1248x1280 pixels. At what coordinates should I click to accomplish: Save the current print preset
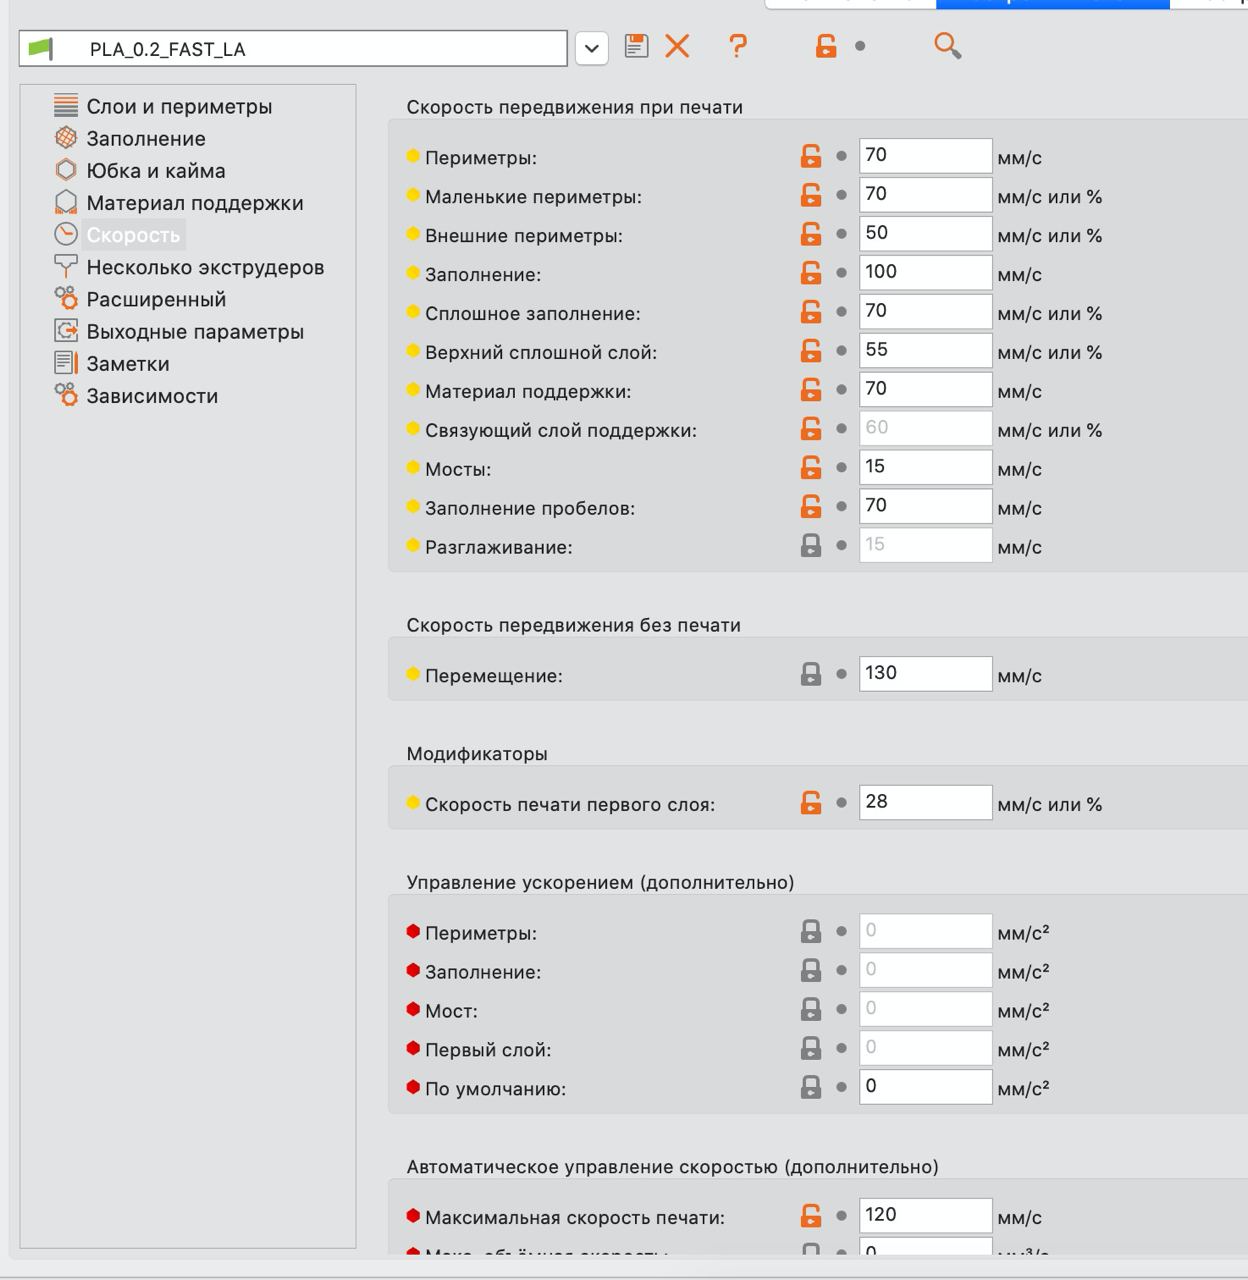click(636, 46)
